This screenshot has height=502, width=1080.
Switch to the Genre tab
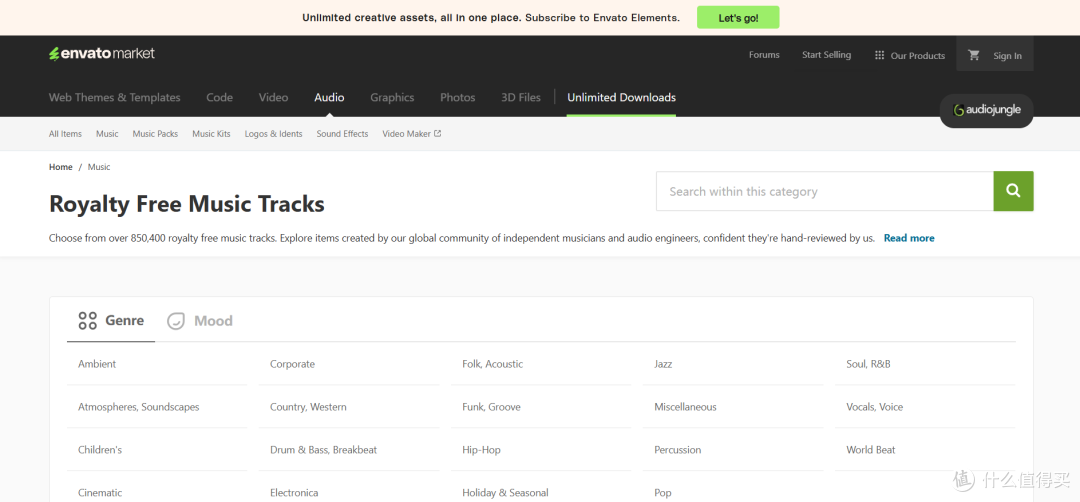point(111,320)
